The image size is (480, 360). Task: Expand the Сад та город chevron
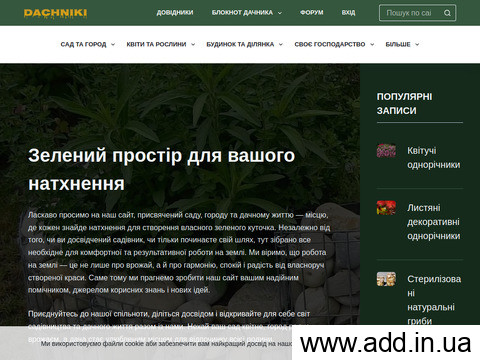point(113,44)
